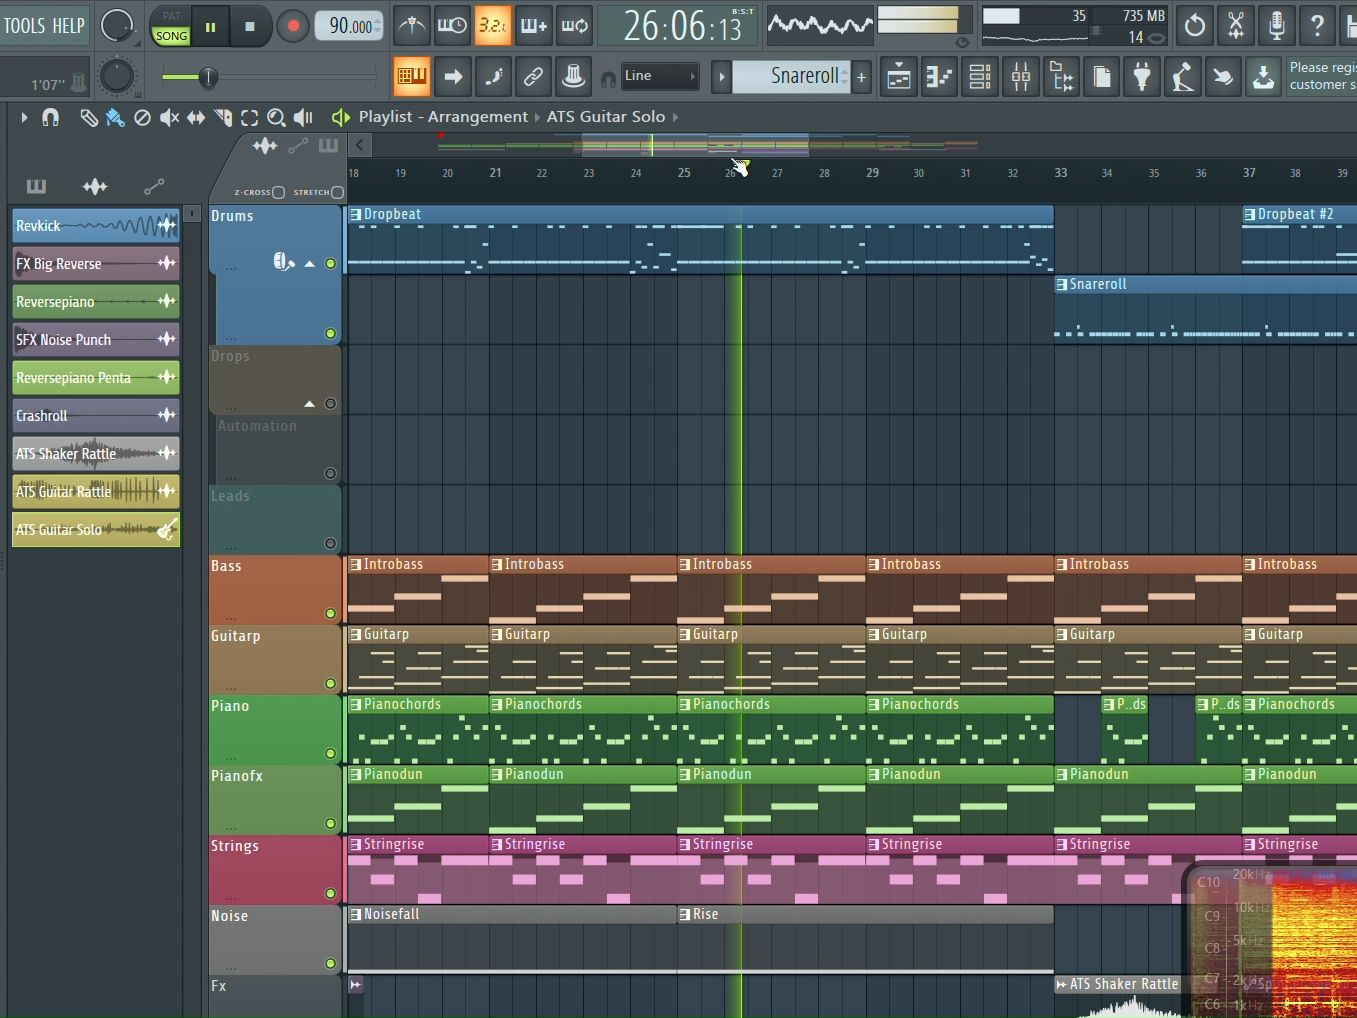Viewport: 1357px width, 1018px height.
Task: Collapse the Drops track group arrow
Action: click(309, 404)
